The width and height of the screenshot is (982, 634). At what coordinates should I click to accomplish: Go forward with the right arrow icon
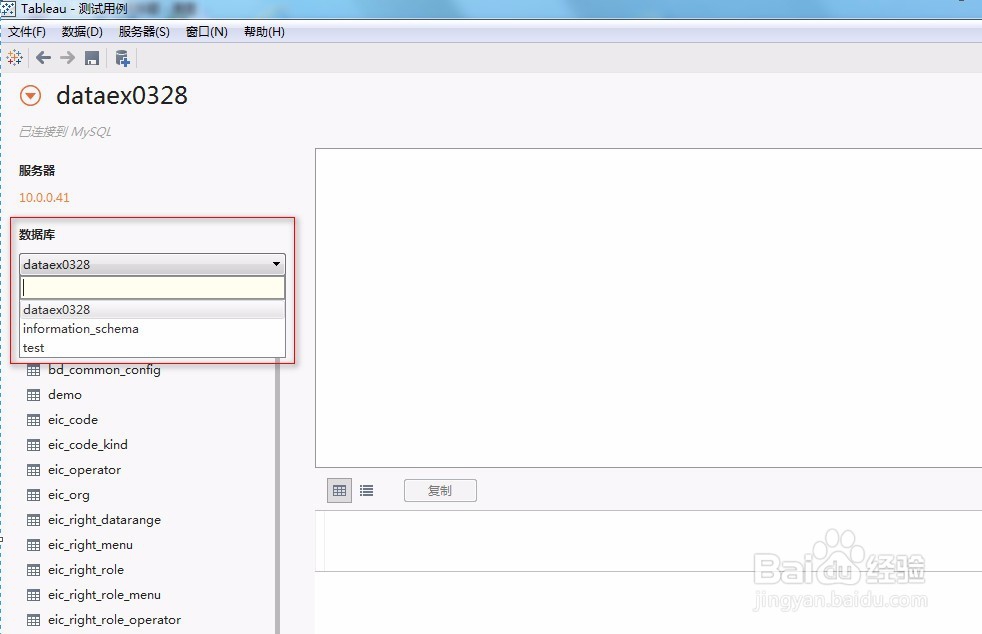point(68,58)
